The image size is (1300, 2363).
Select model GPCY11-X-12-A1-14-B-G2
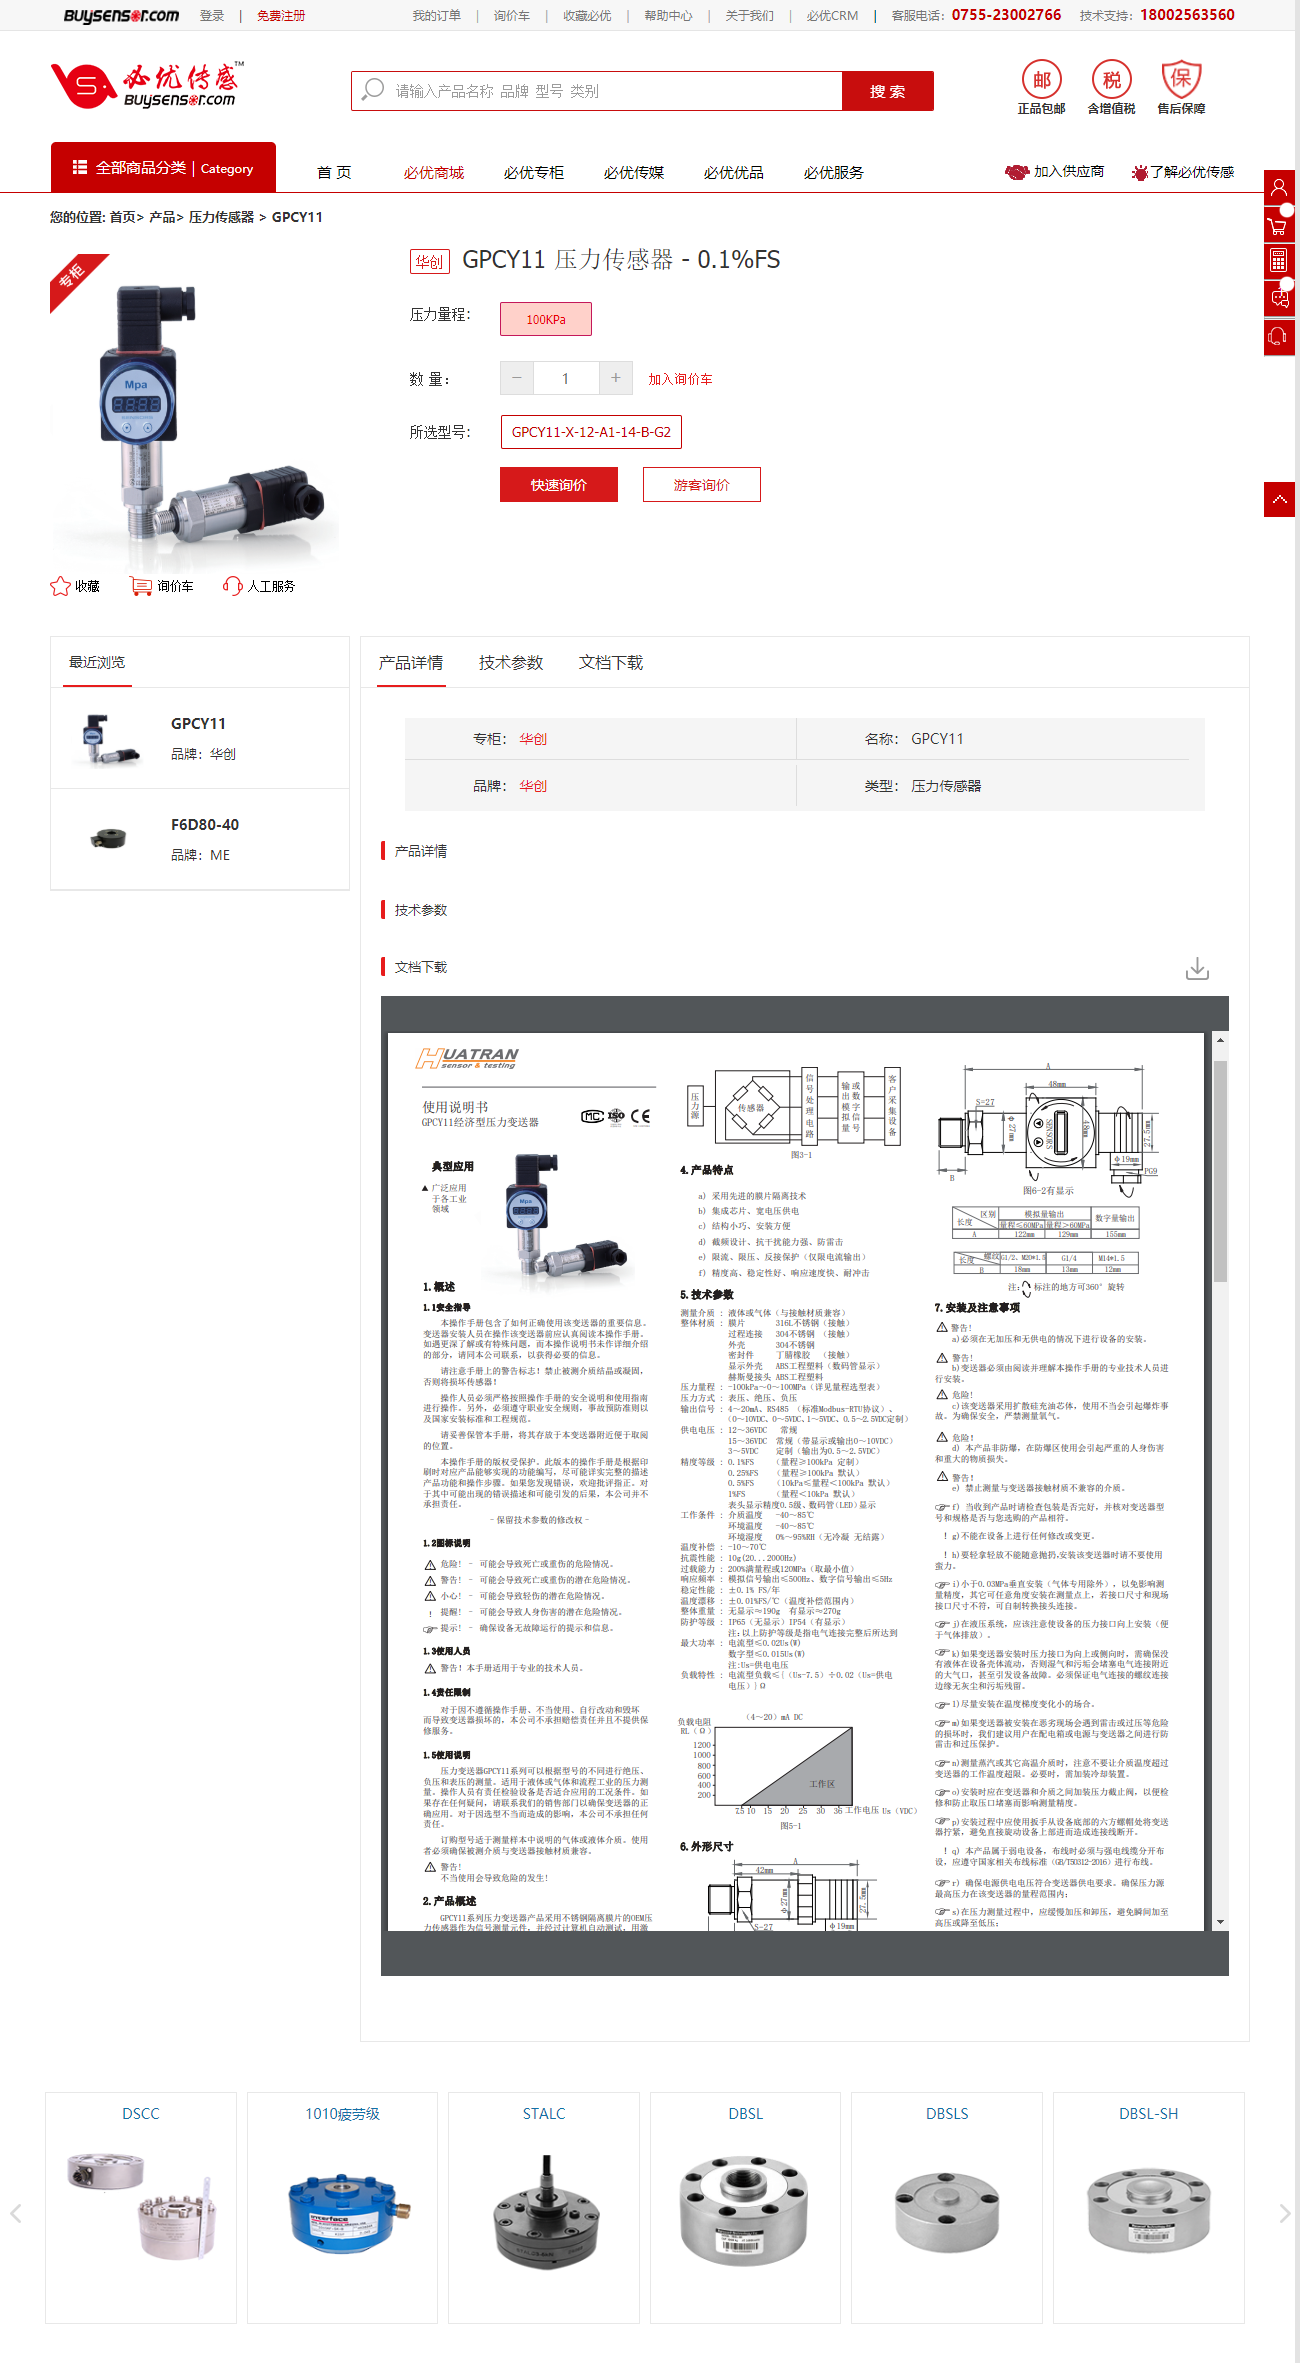(x=591, y=432)
